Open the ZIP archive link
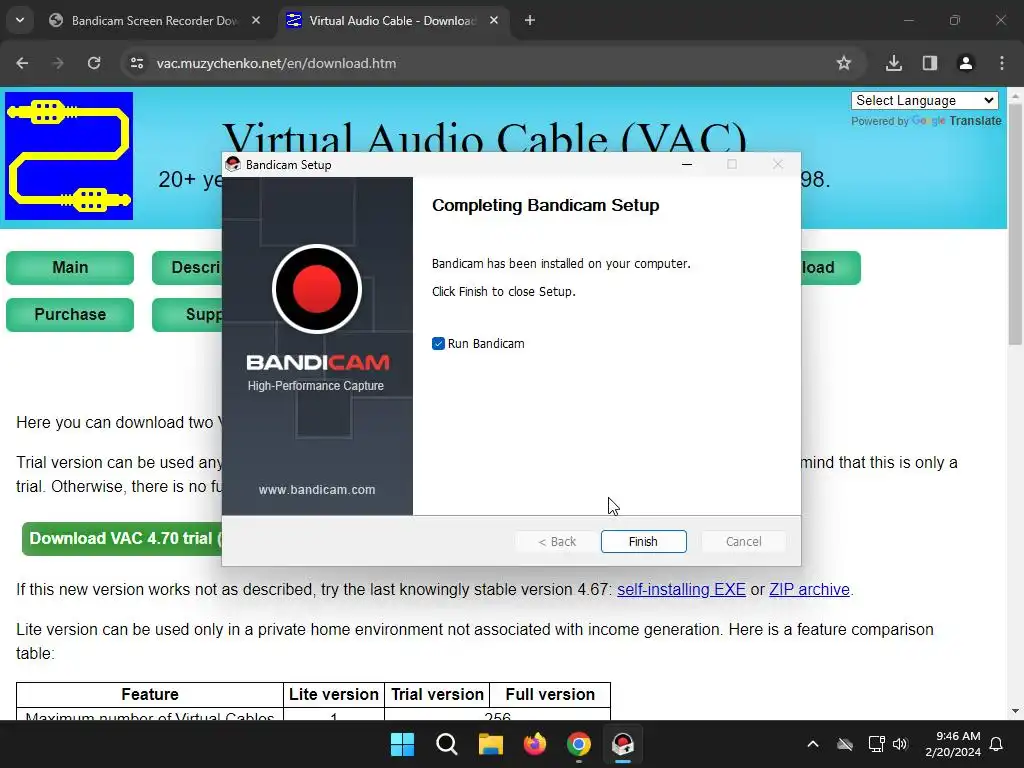Screen dimensions: 1024x768 (809, 589)
